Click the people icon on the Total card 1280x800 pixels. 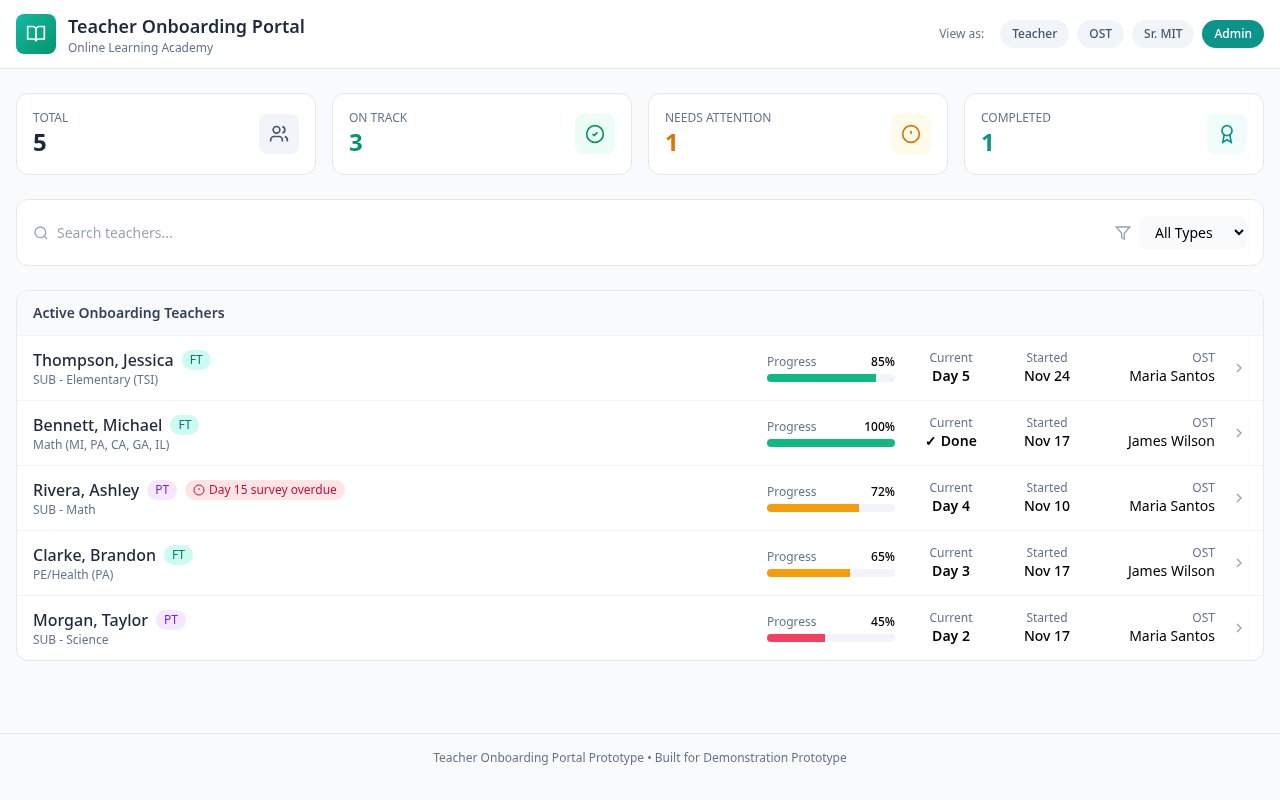pyautogui.click(x=279, y=133)
